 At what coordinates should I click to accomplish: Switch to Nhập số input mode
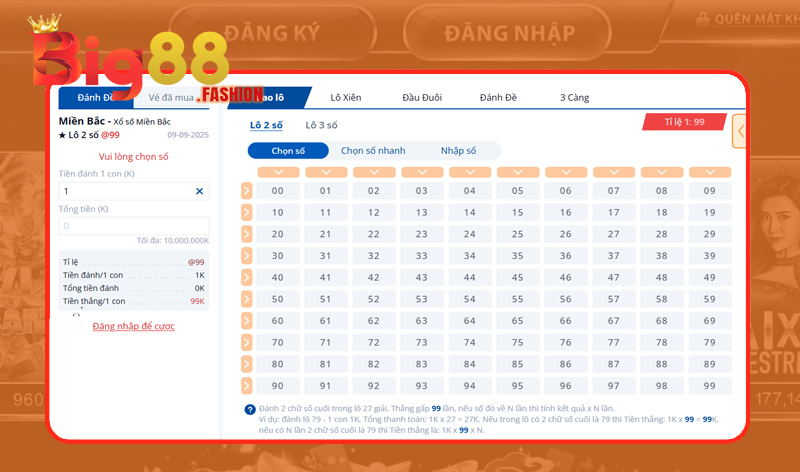tap(458, 151)
